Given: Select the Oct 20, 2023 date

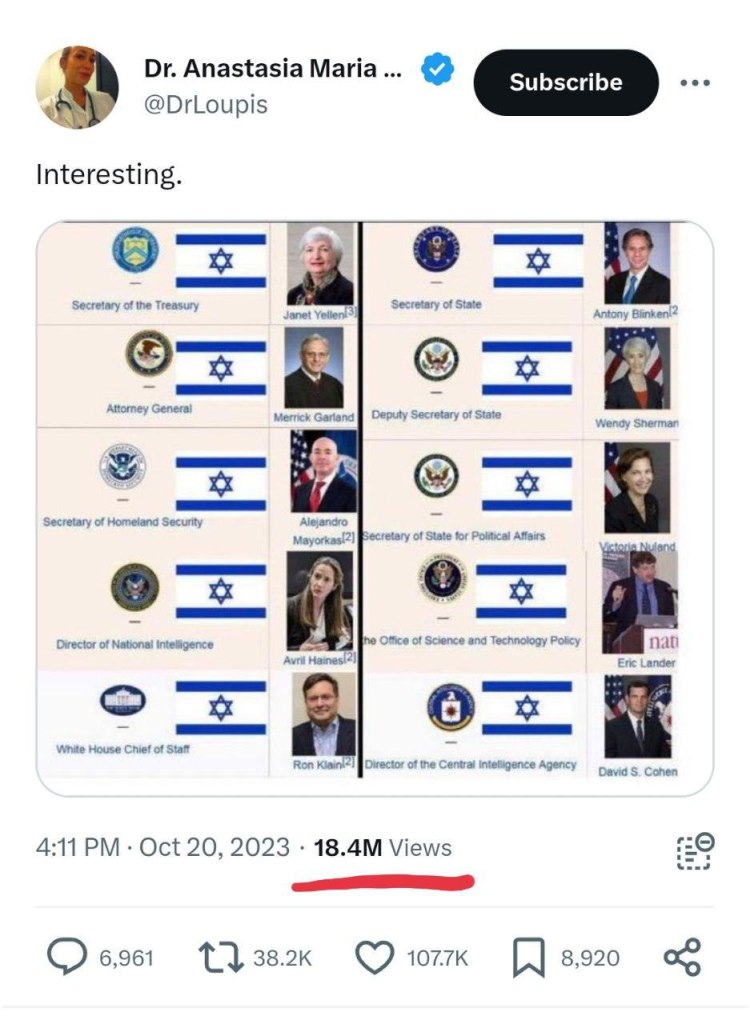Looking at the screenshot, I should [x=214, y=849].
